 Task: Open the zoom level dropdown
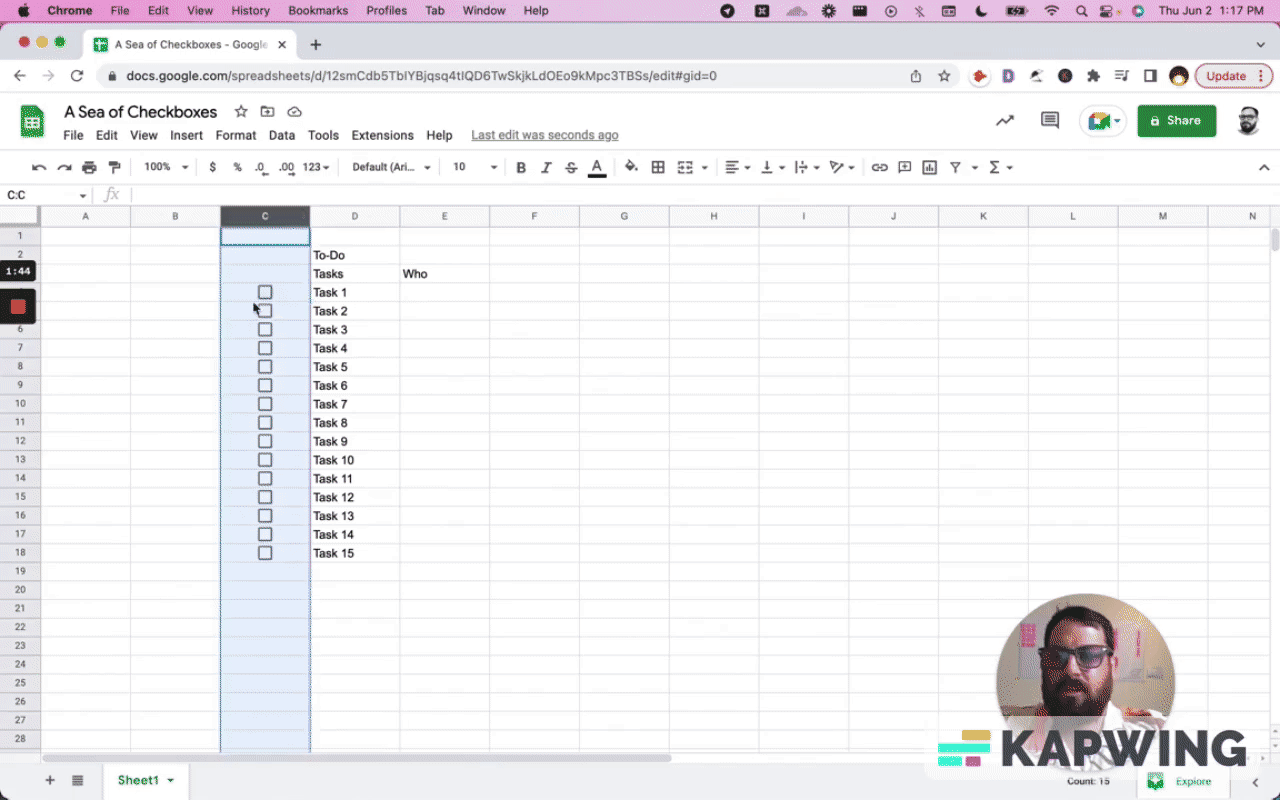[166, 168]
